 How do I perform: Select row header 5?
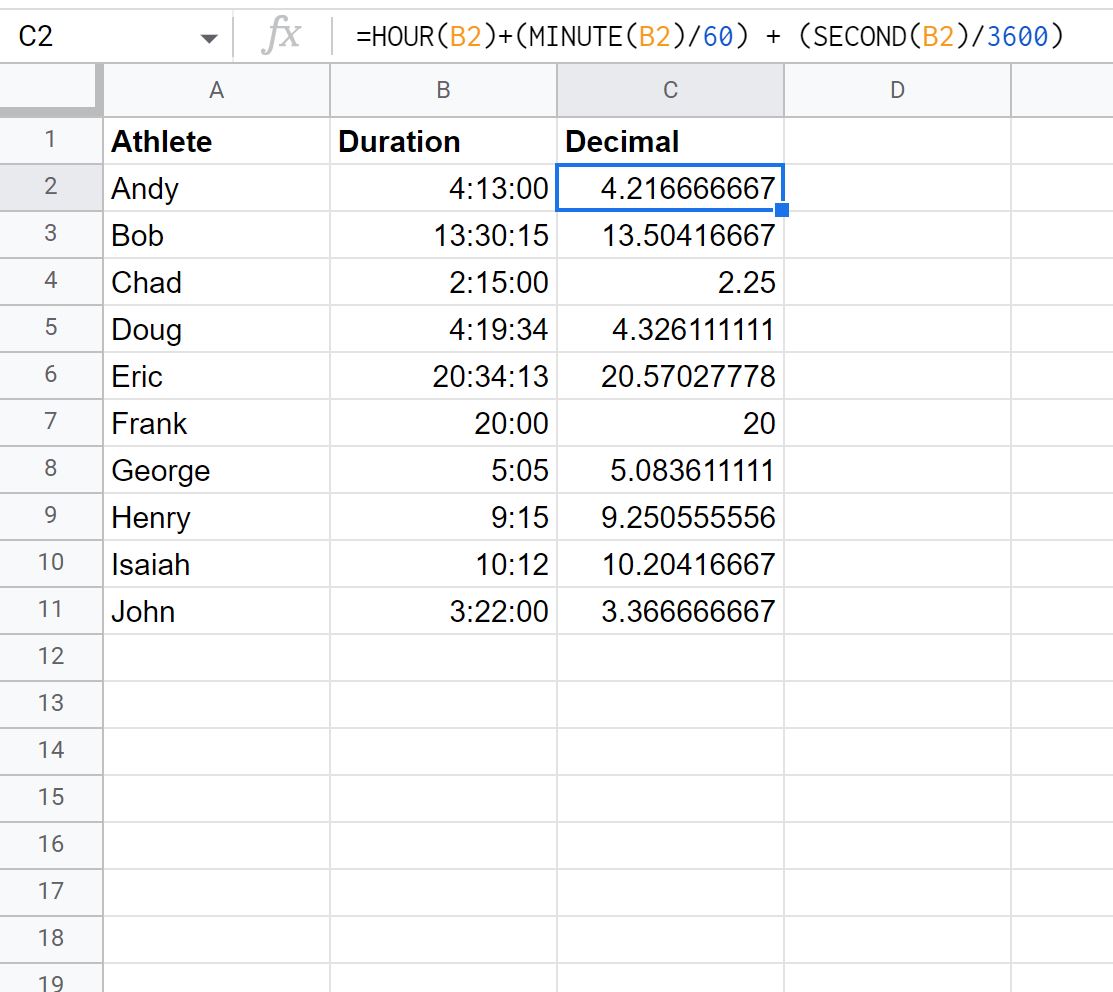click(x=50, y=329)
